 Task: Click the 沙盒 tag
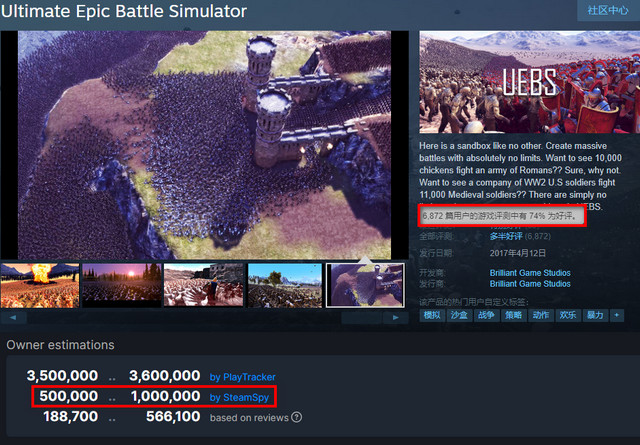point(459,315)
